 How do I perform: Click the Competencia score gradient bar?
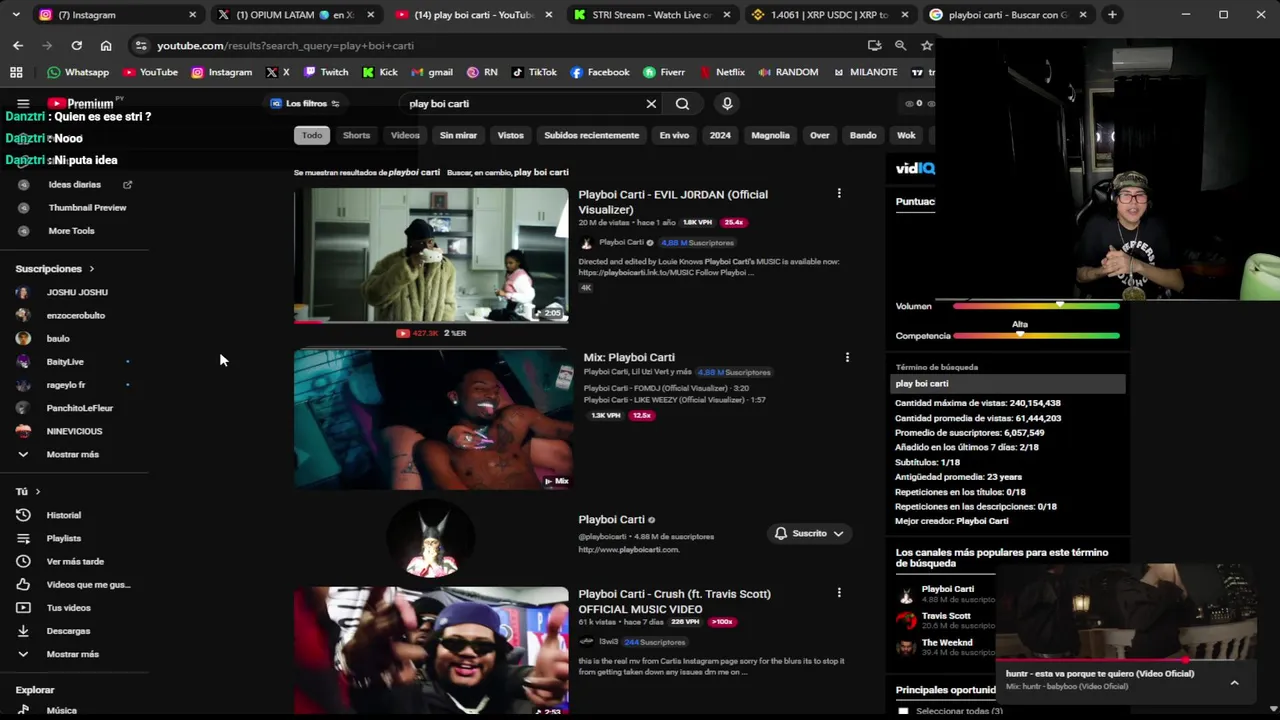click(x=1036, y=336)
